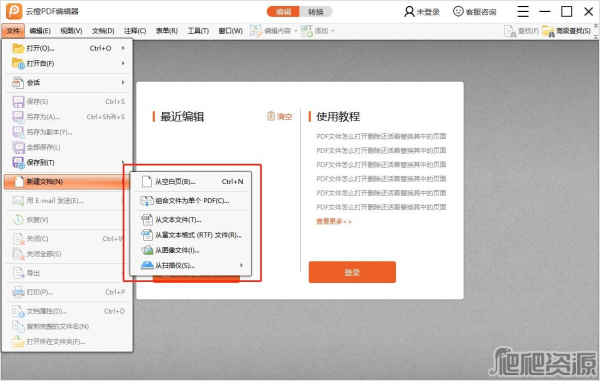Open the hamburger menu icon
This screenshot has height=381, width=600.
tap(523, 11)
